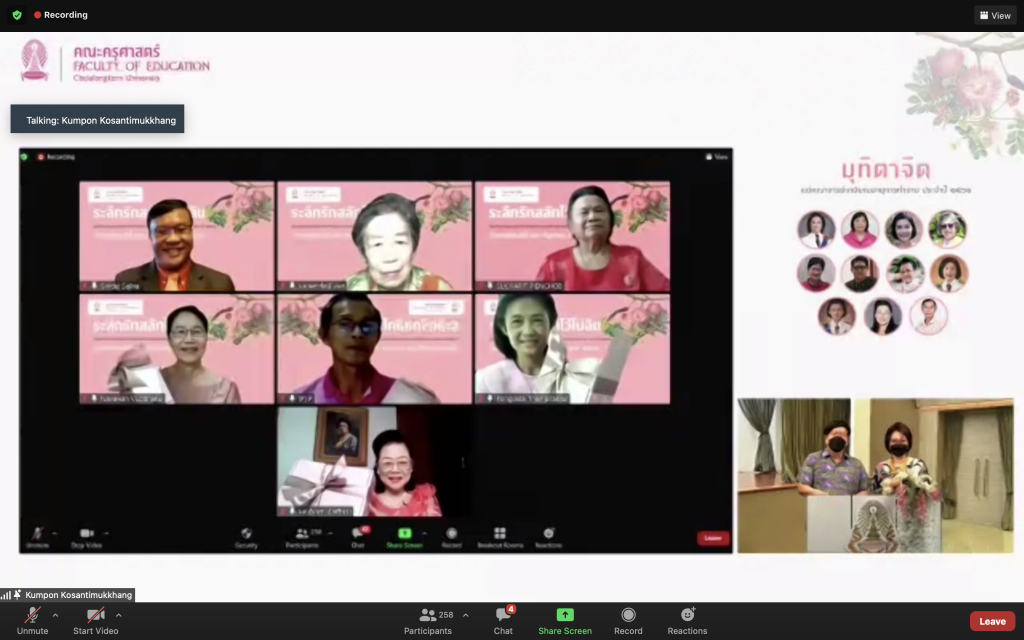Select the tile of man in brown jacket
Screen dimensions: 1024x640
[x=176, y=236]
